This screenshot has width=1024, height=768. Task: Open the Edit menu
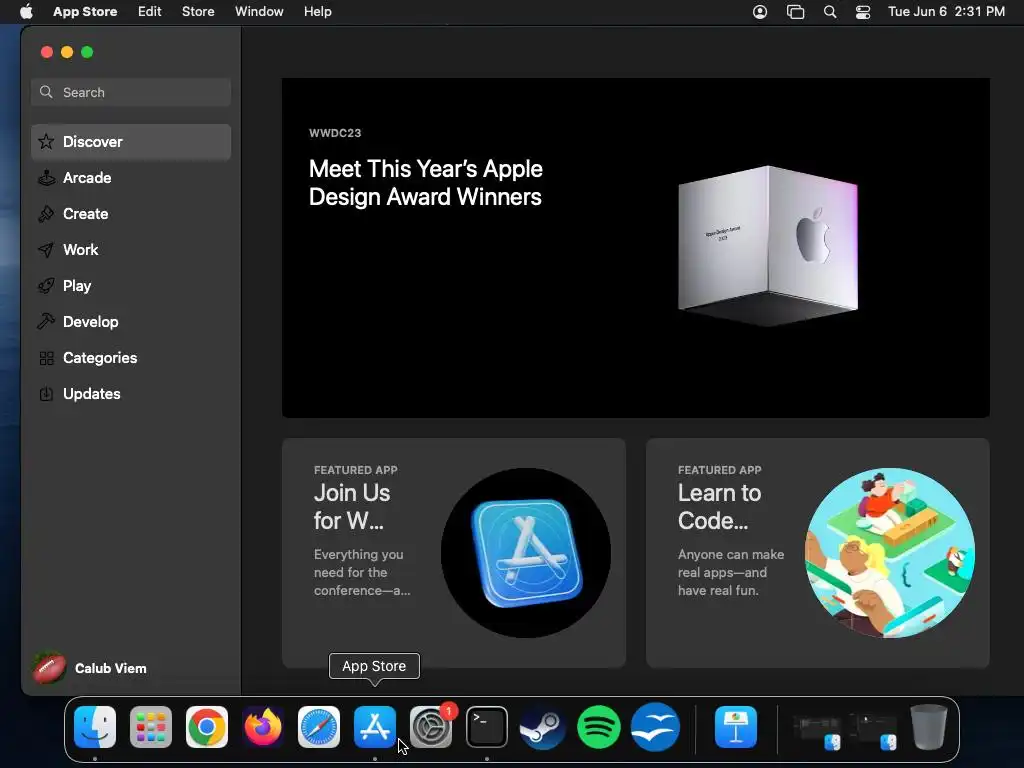pyautogui.click(x=150, y=12)
